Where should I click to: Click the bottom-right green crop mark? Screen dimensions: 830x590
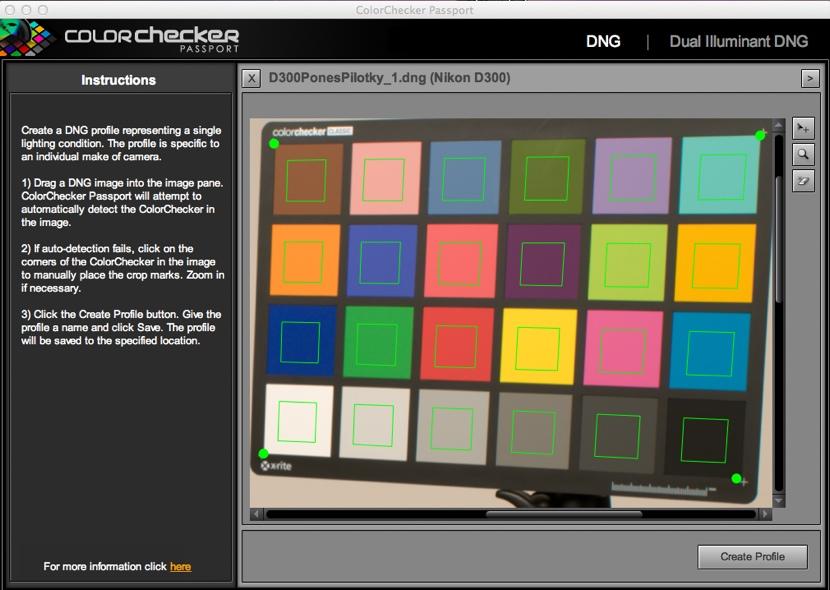(x=736, y=479)
